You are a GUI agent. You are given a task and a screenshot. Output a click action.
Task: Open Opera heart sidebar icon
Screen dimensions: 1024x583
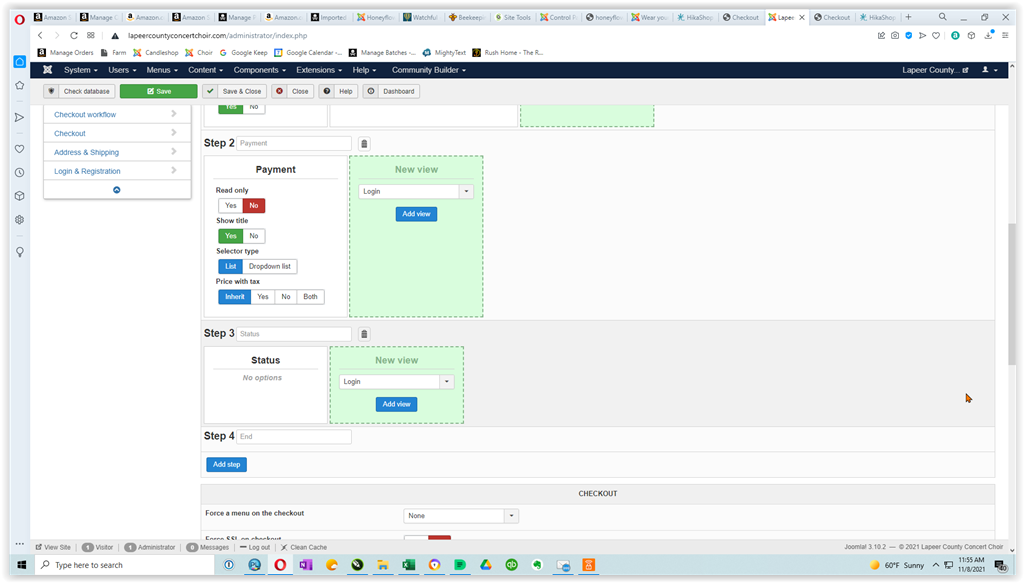[20, 149]
